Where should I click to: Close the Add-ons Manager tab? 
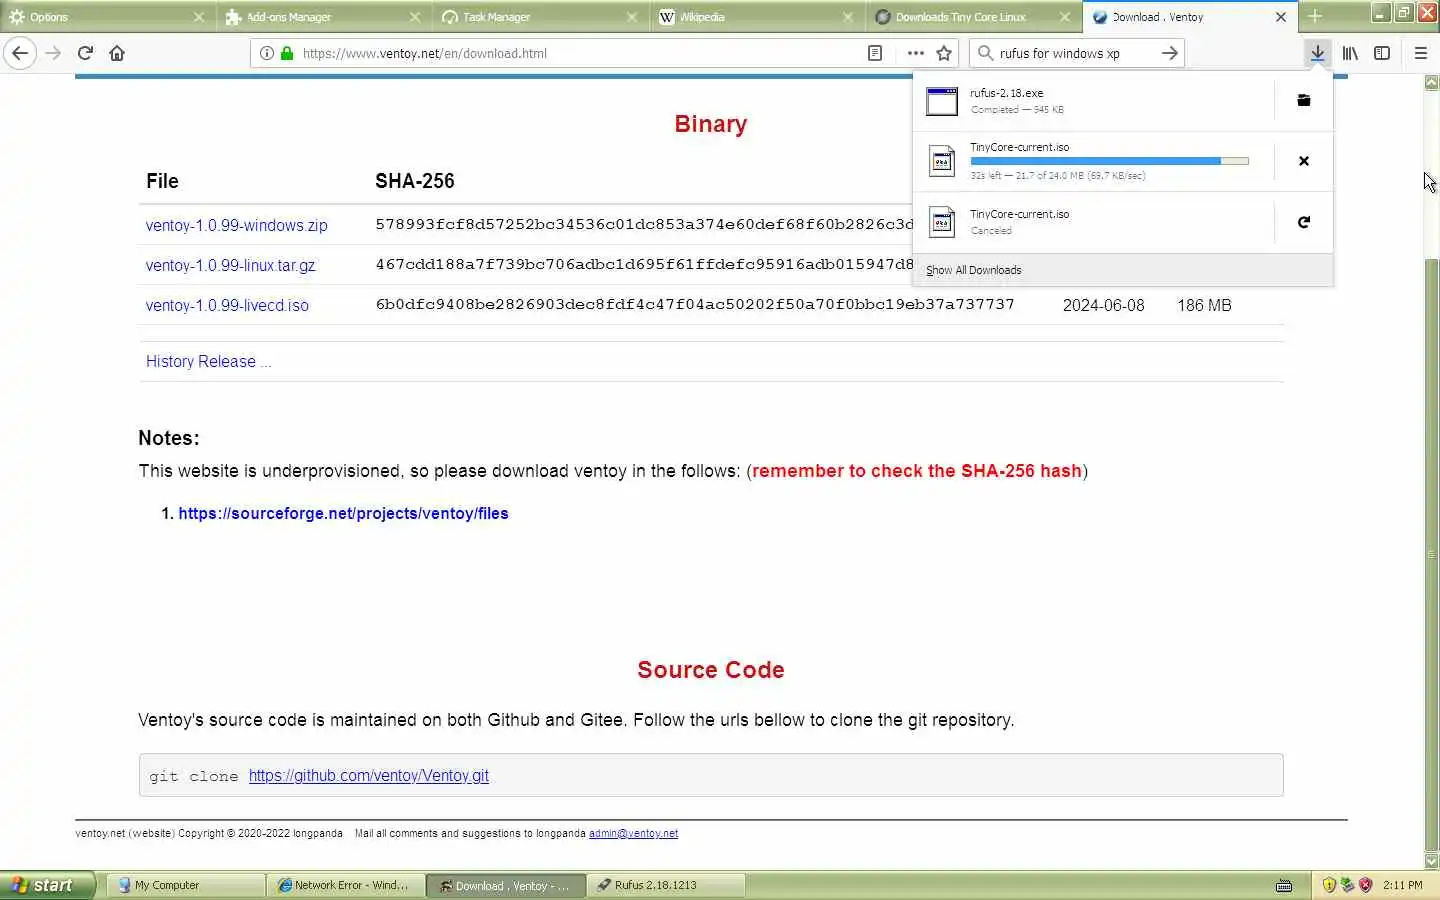[x=415, y=17]
